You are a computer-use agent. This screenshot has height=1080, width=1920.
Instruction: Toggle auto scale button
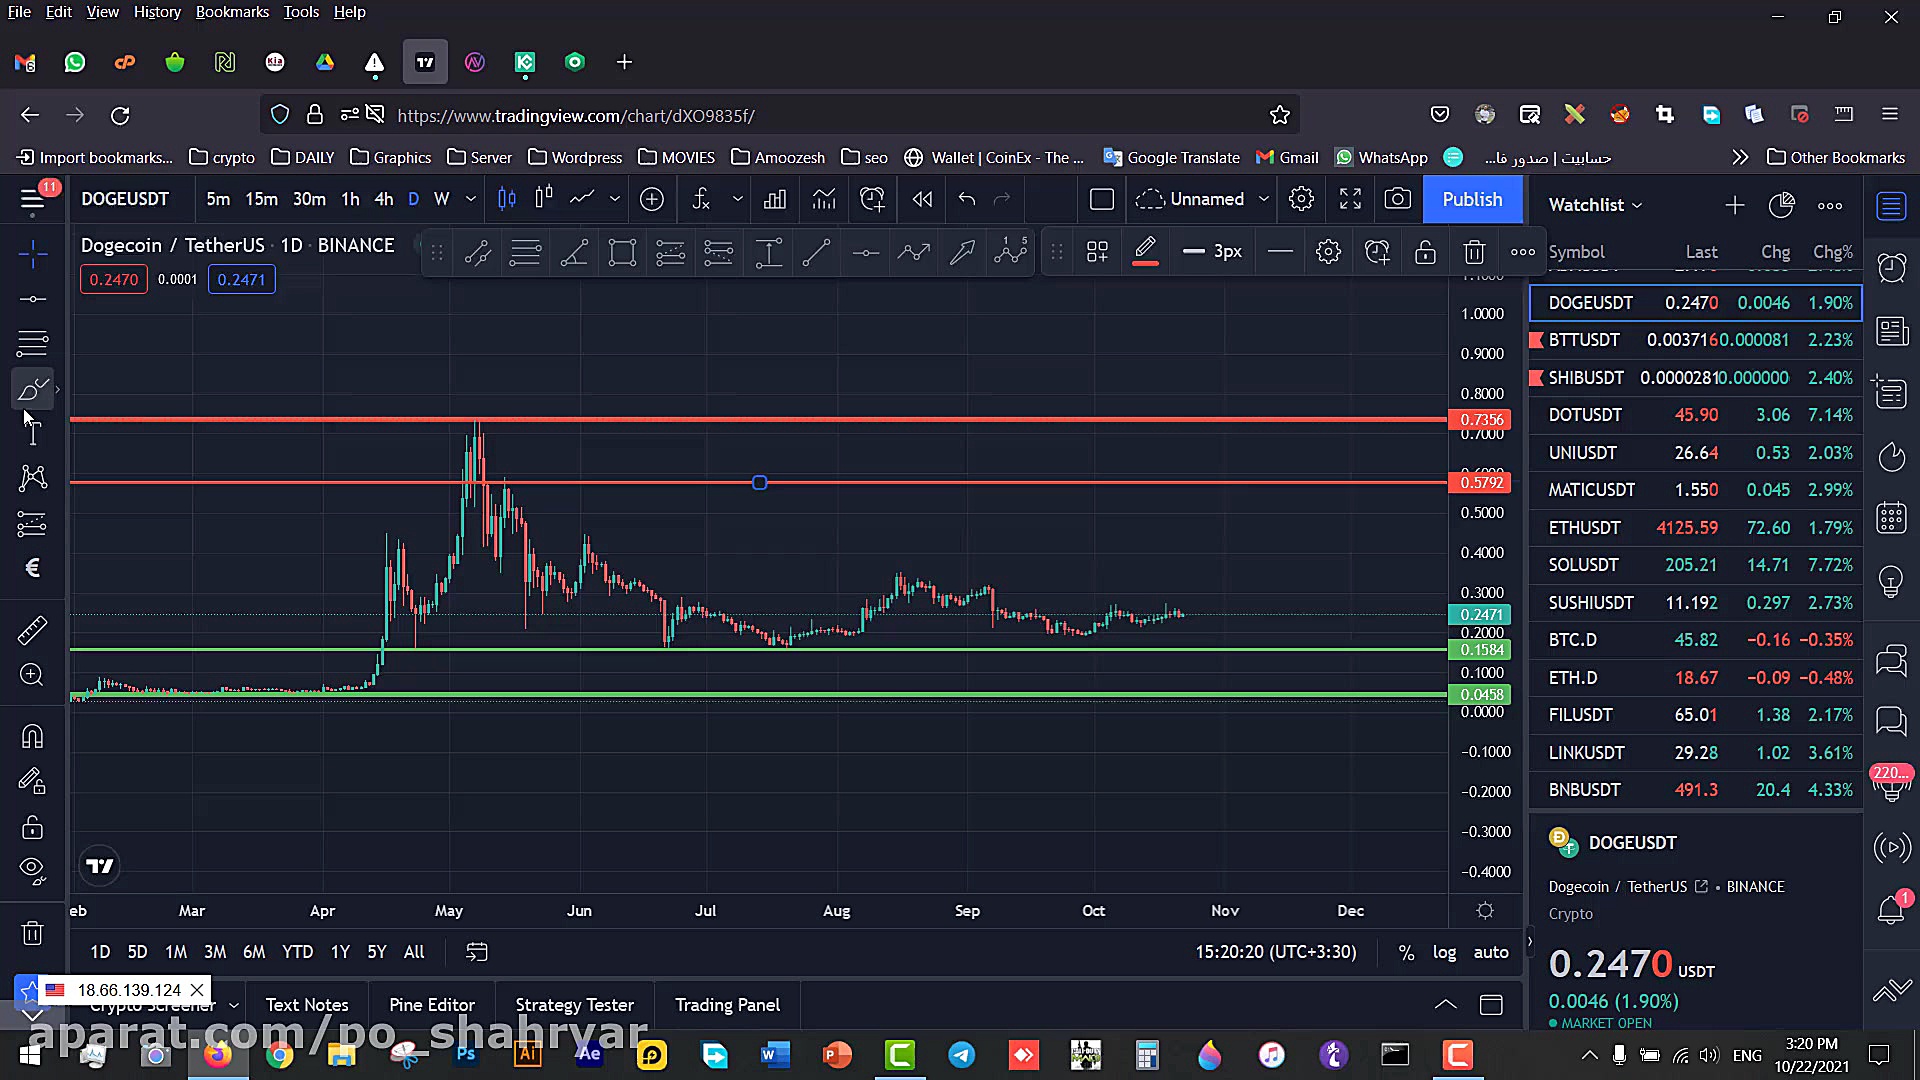1490,952
